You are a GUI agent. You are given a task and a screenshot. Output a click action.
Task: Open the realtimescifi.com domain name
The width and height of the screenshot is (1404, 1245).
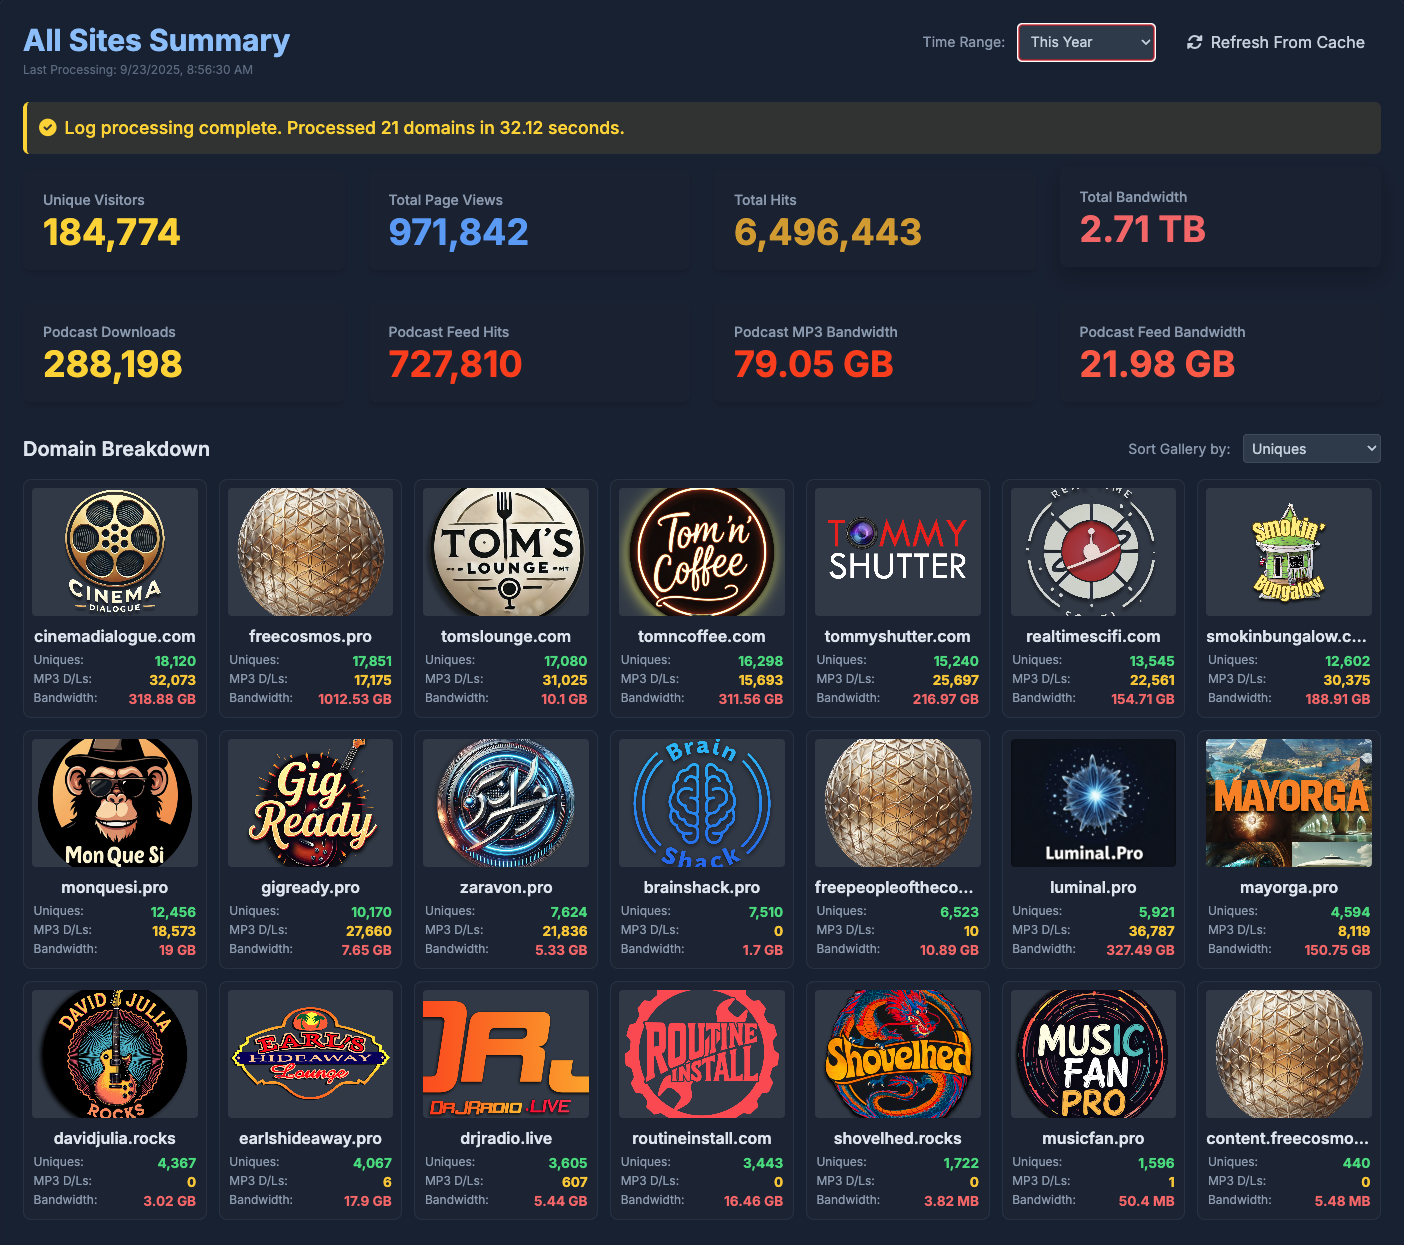(1093, 636)
